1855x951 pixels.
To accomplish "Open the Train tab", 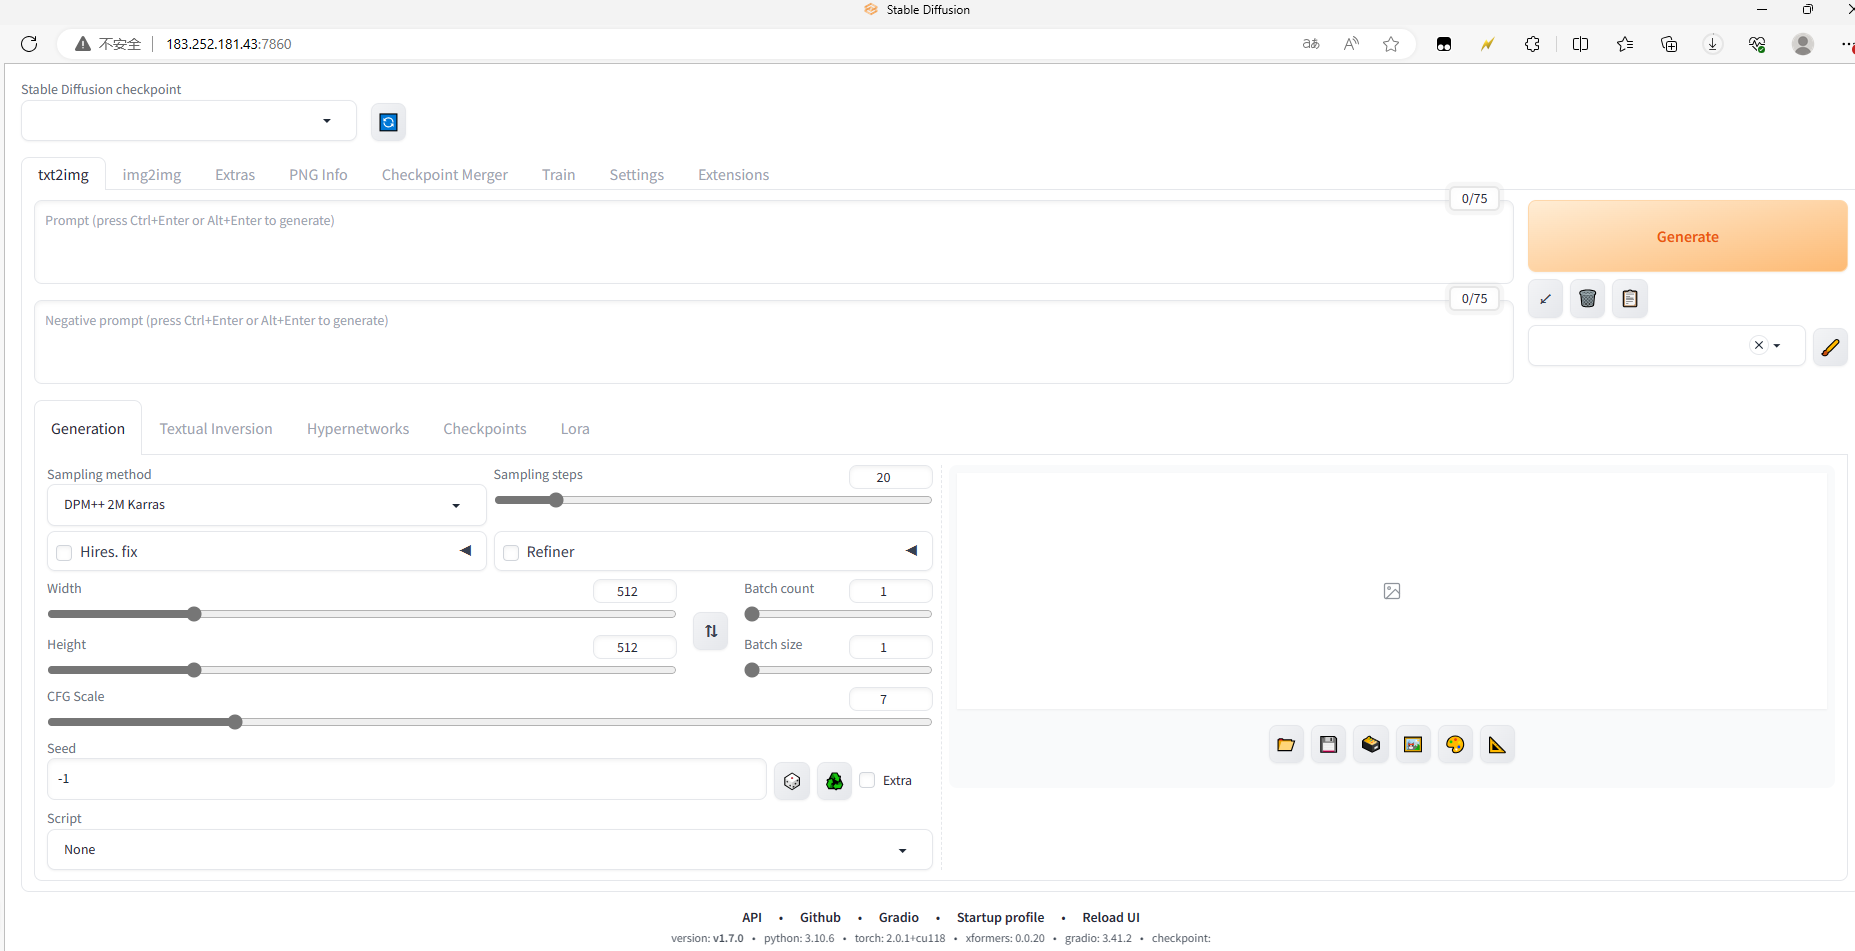I will pyautogui.click(x=559, y=175).
